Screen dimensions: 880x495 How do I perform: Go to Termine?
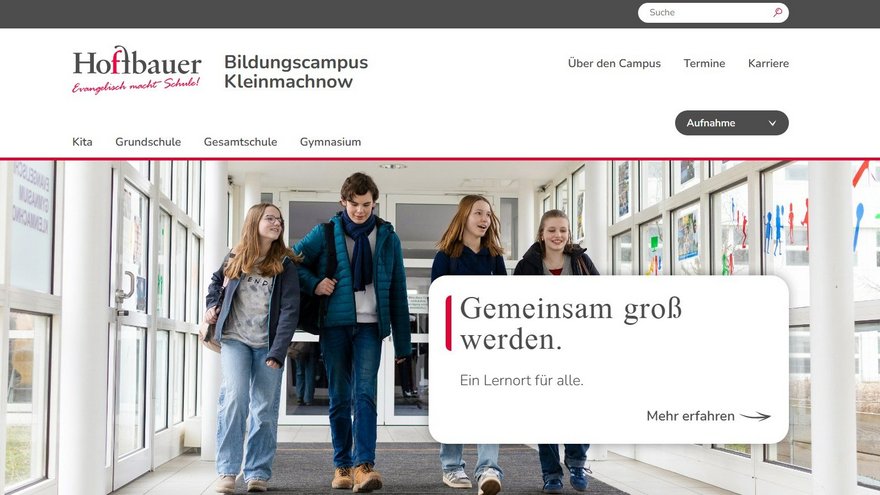tap(704, 63)
